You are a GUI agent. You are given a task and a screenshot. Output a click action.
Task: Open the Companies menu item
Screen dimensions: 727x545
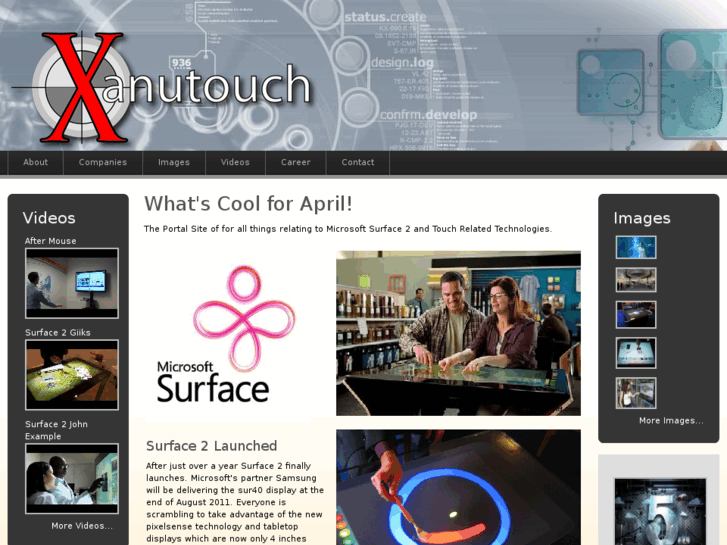[x=102, y=162]
